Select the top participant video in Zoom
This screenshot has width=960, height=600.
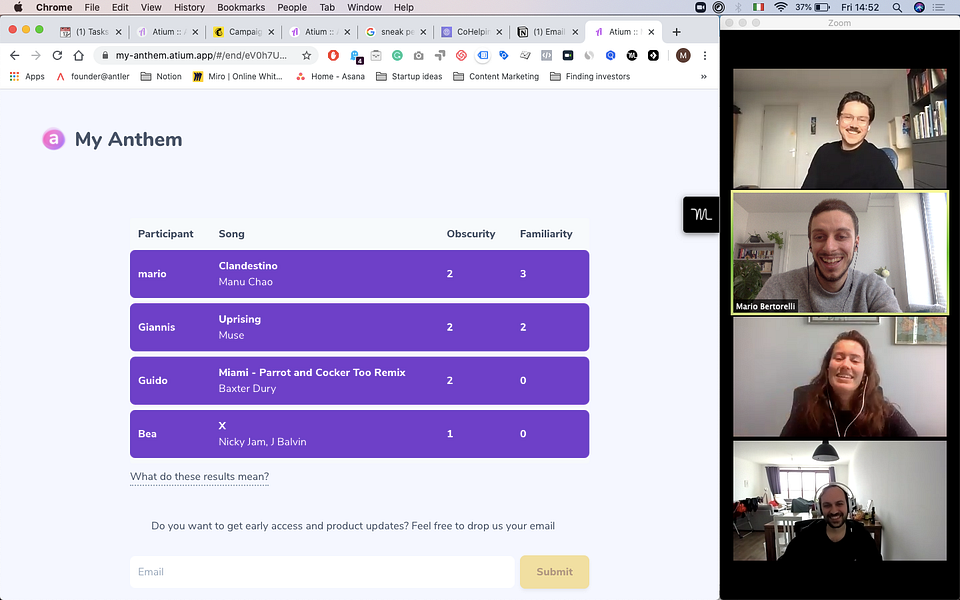coord(840,128)
